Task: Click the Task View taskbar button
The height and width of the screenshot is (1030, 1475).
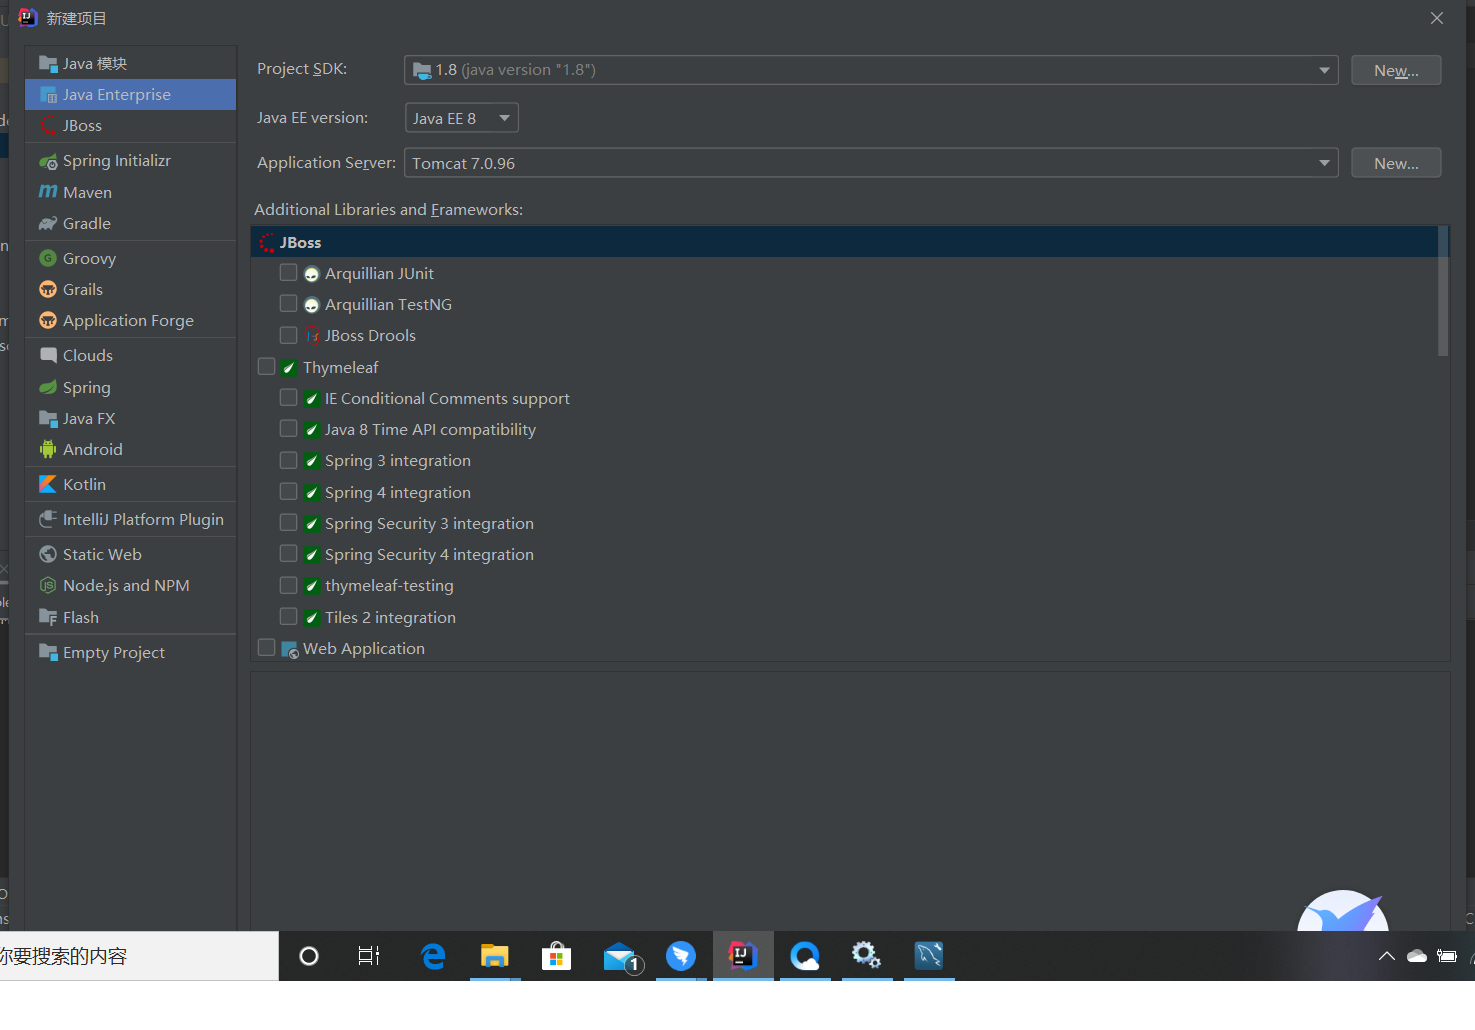Action: (x=369, y=957)
